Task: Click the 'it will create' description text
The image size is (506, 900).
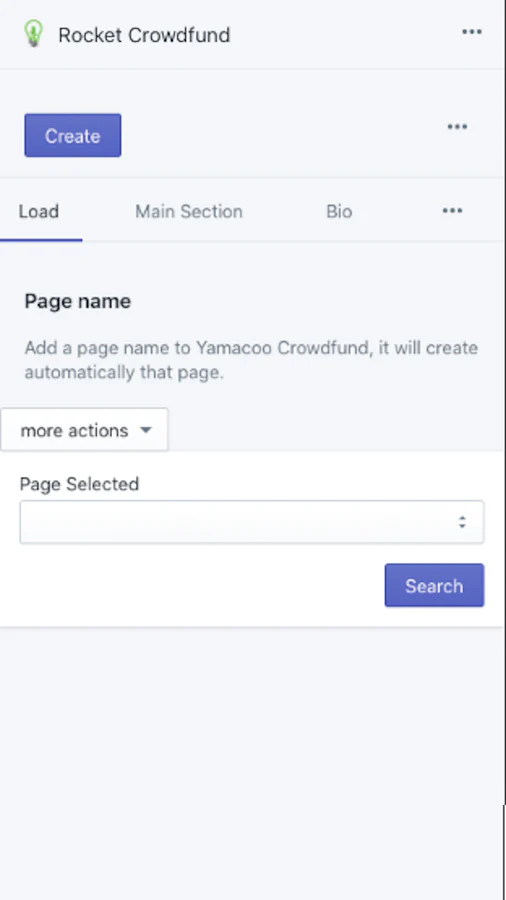Action: tap(427, 348)
